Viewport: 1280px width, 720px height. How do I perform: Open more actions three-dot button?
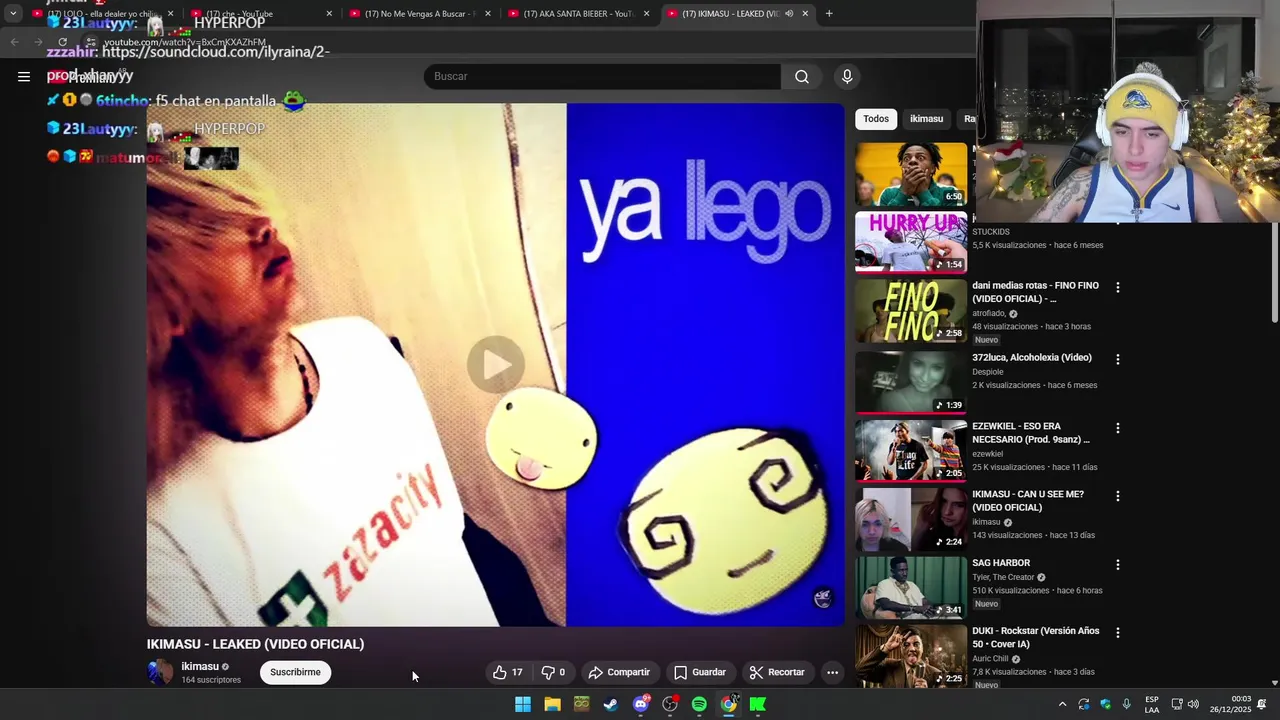832,672
